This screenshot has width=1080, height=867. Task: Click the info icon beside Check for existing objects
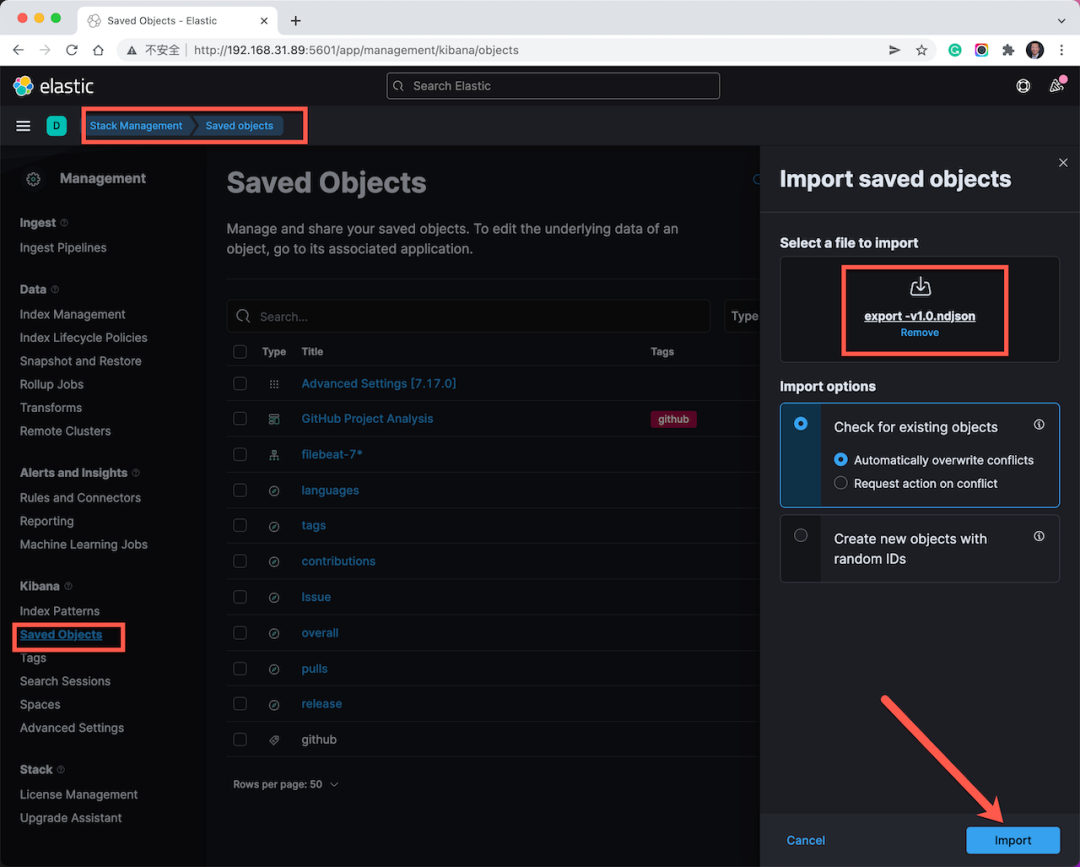pos(1039,425)
